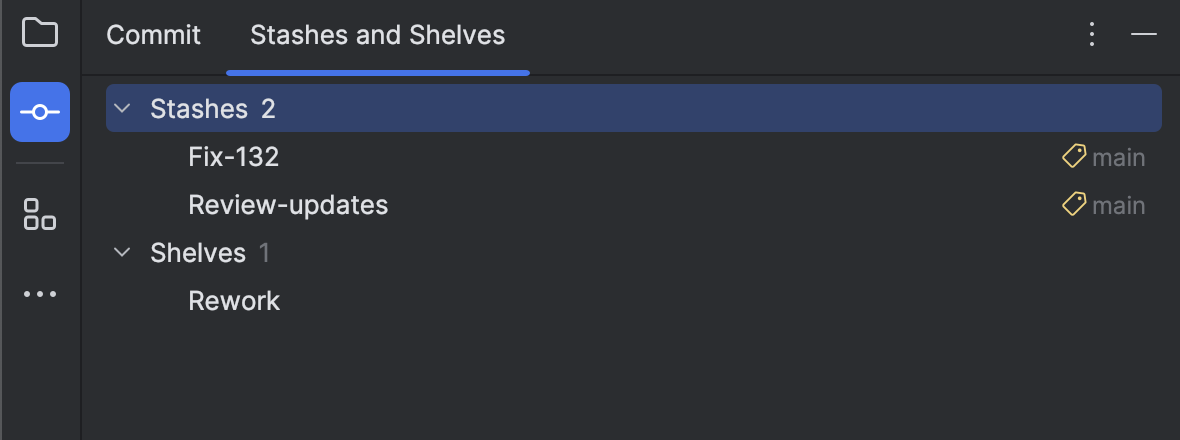Collapse the Shelves group
This screenshot has width=1180, height=440.
[123, 253]
